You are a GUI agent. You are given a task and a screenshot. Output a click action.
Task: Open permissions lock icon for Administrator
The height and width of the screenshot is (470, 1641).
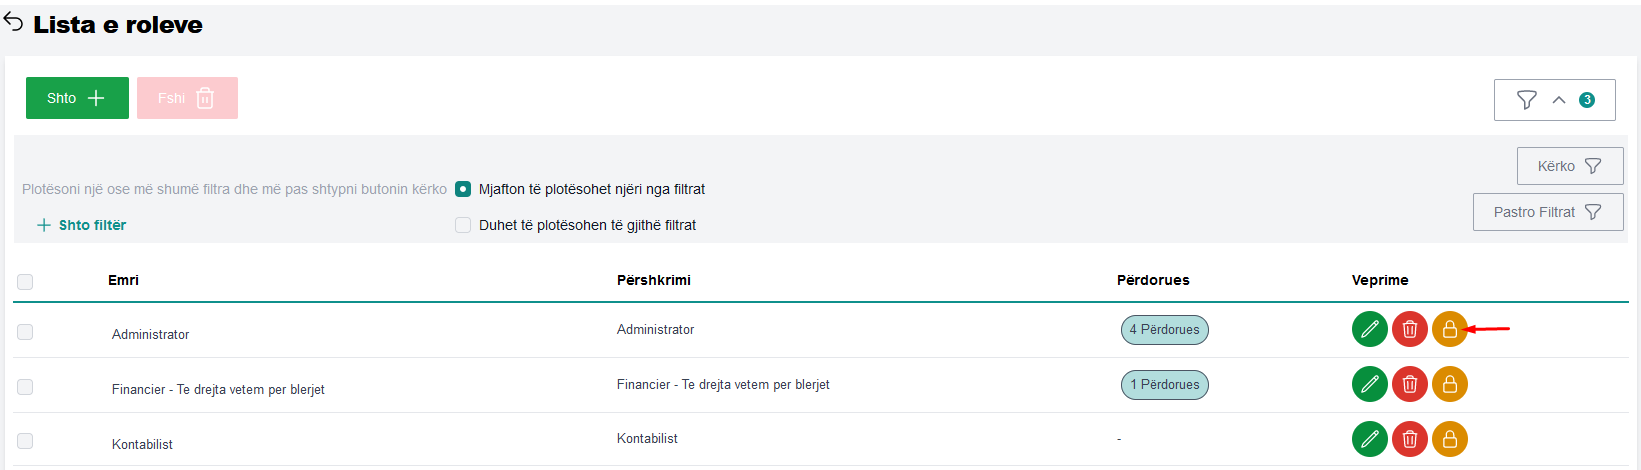click(1449, 329)
